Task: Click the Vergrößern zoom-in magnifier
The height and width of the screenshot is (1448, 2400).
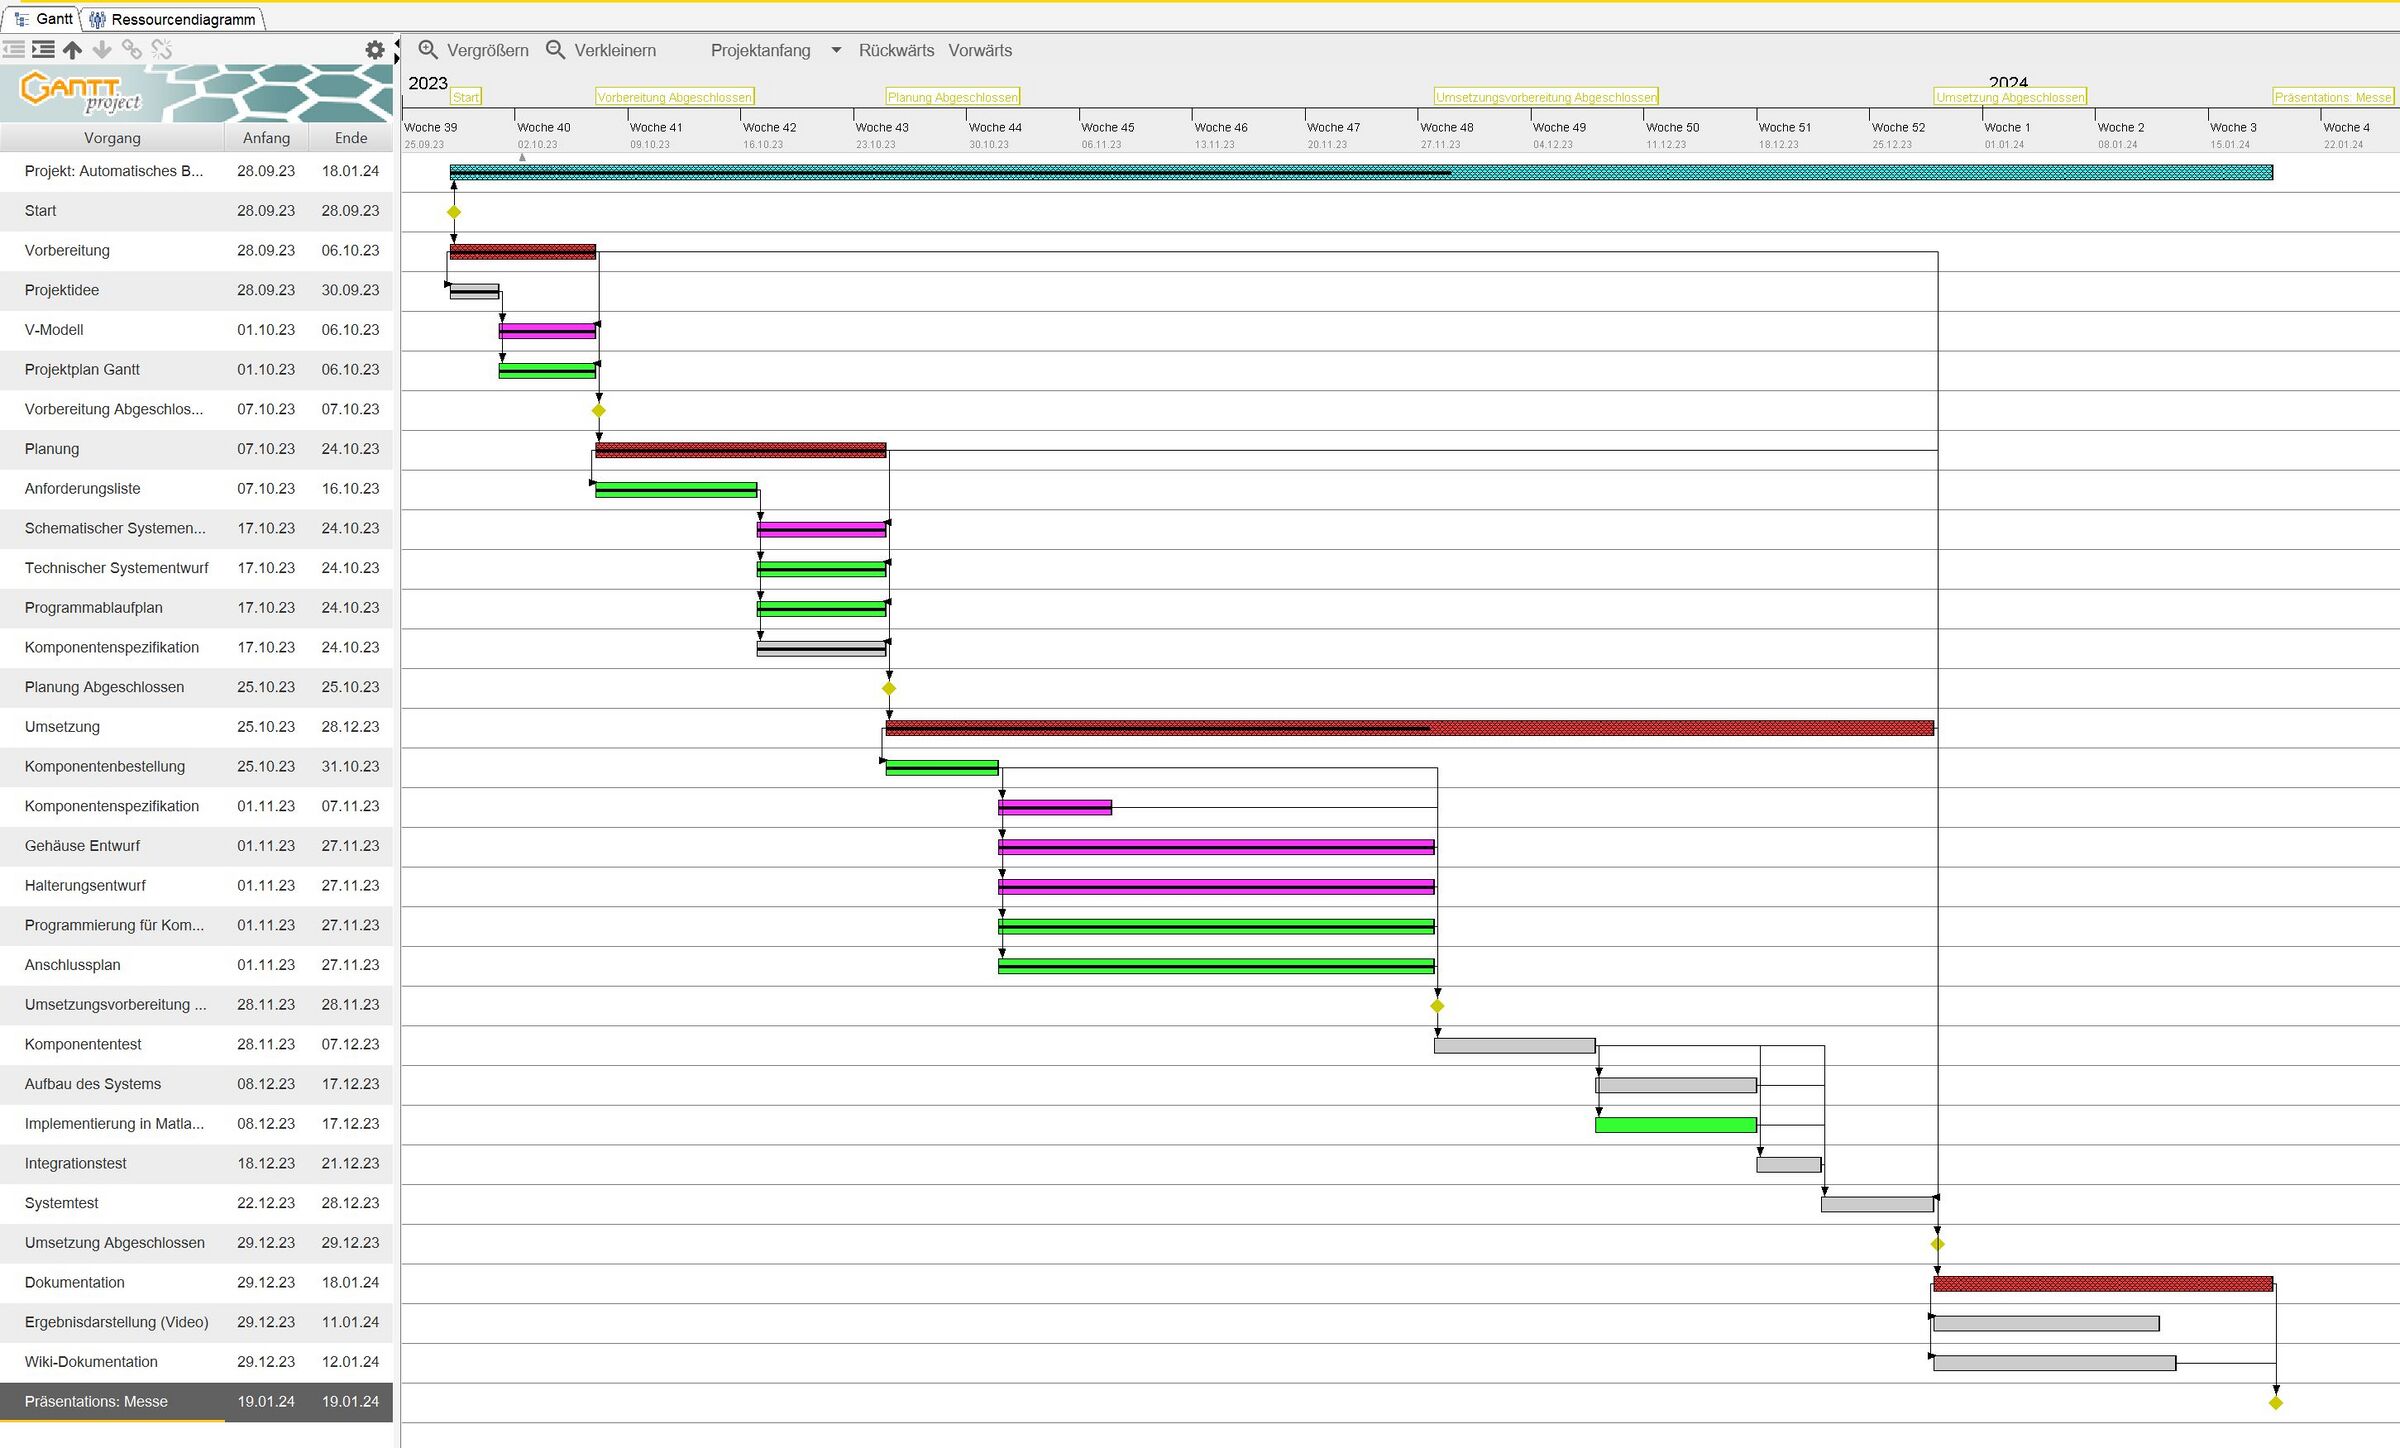Action: pos(428,50)
